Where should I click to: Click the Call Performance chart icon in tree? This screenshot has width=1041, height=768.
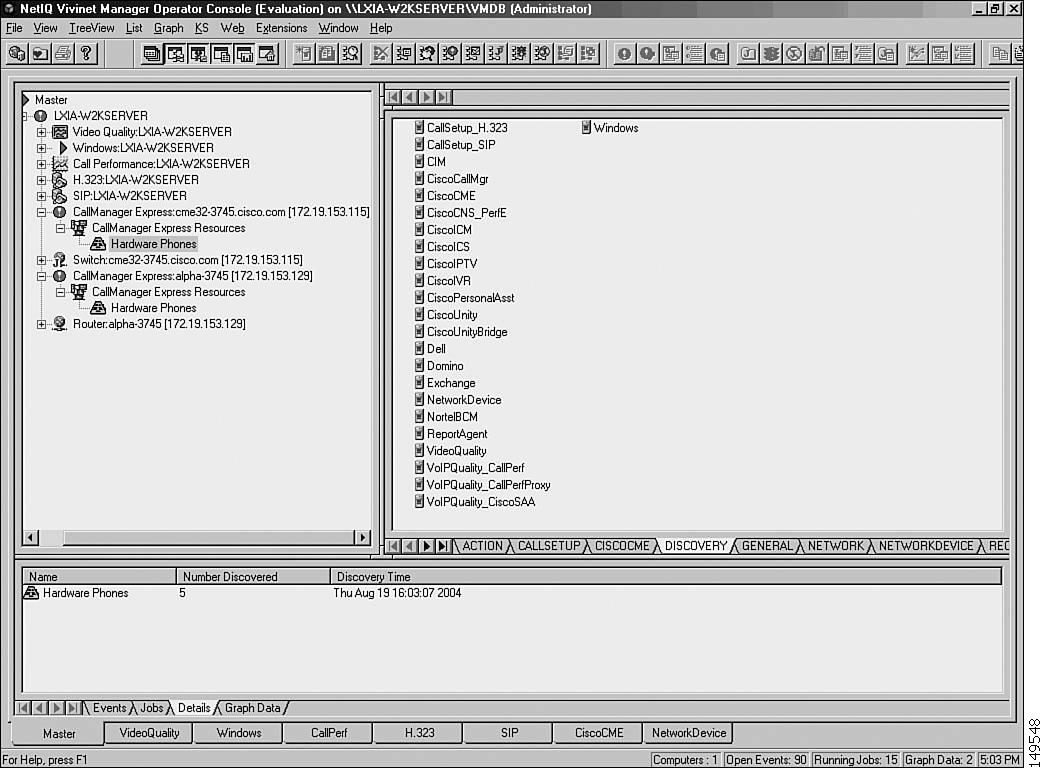60,163
